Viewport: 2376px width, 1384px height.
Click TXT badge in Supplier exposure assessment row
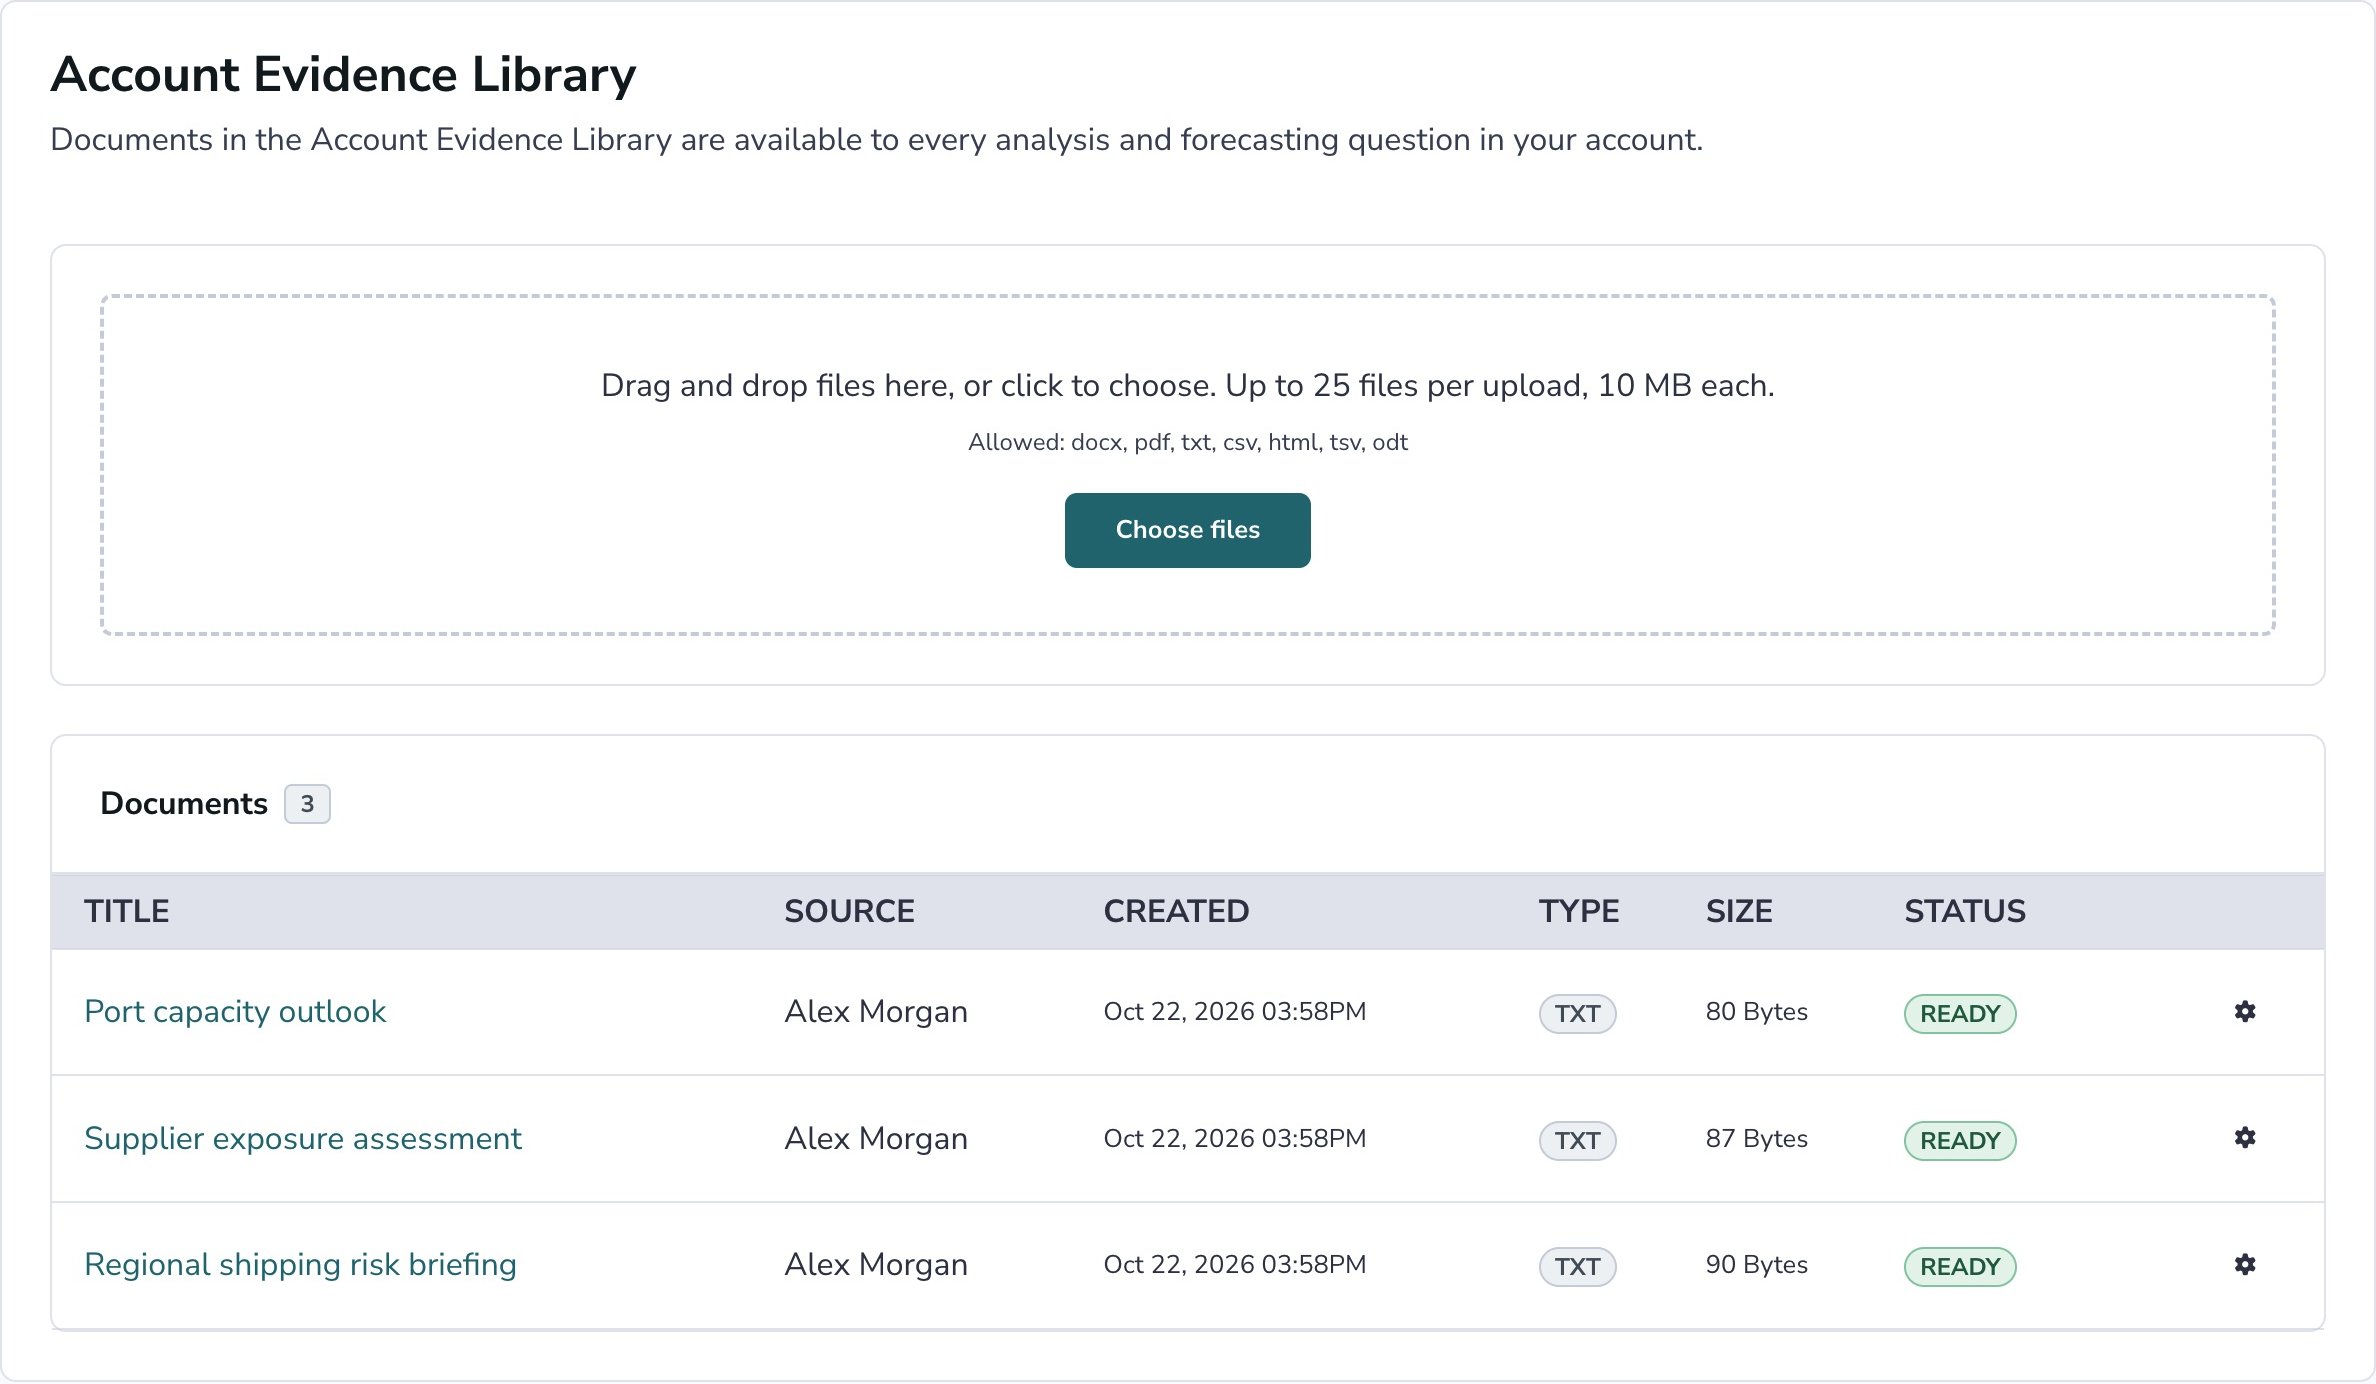point(1577,1140)
